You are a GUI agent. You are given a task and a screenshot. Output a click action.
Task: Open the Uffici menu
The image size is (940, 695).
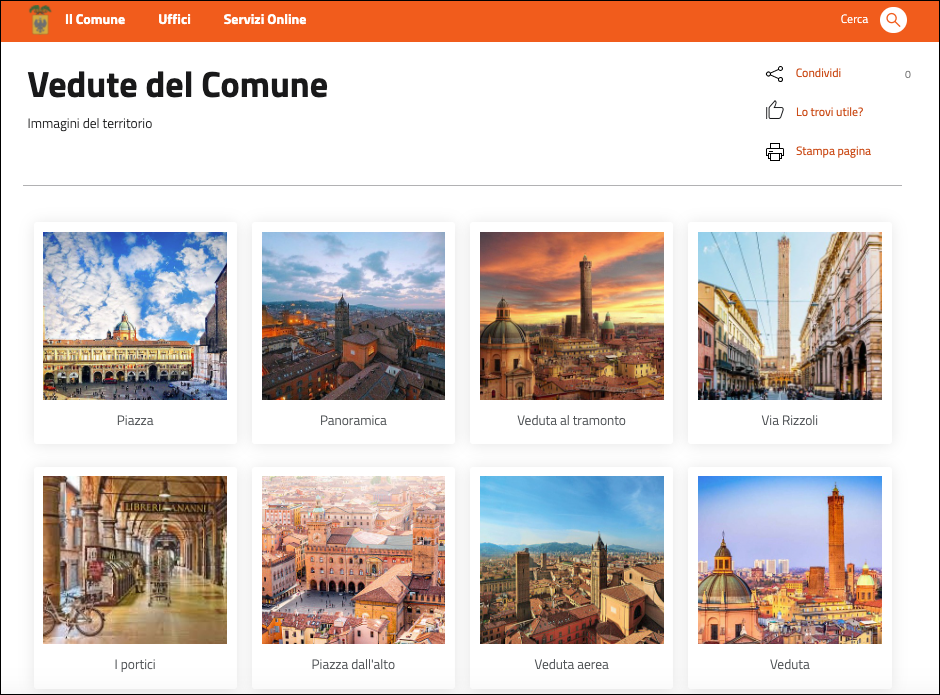click(x=174, y=20)
